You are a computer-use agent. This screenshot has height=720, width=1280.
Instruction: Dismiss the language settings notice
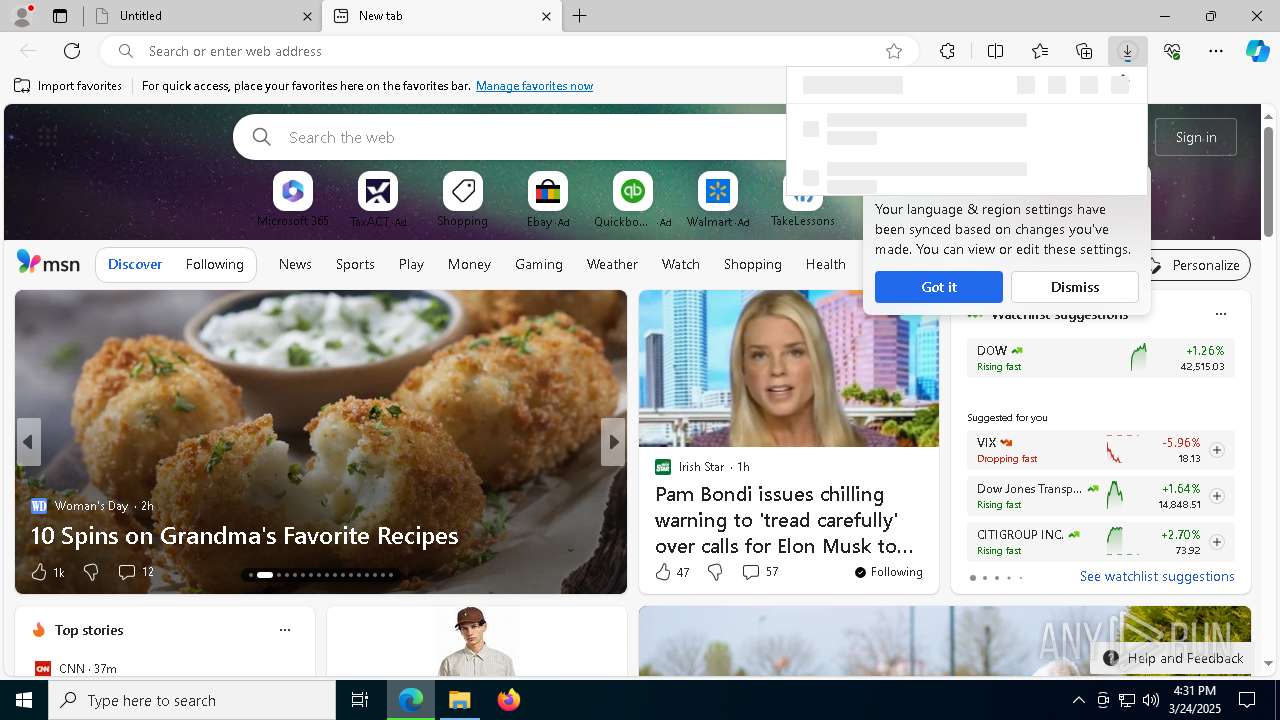[x=1075, y=287]
